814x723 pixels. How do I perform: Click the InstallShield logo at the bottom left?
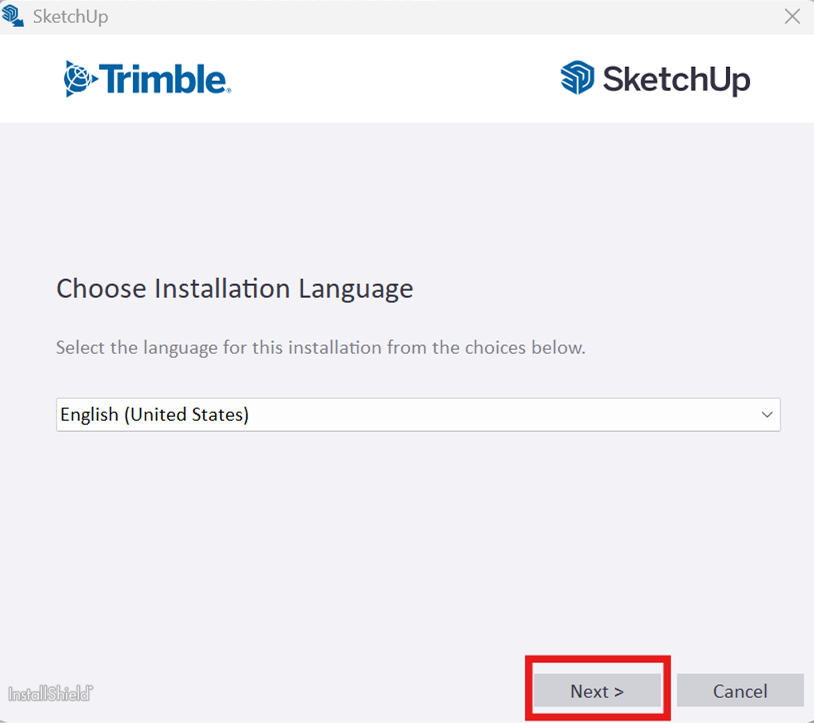[51, 692]
